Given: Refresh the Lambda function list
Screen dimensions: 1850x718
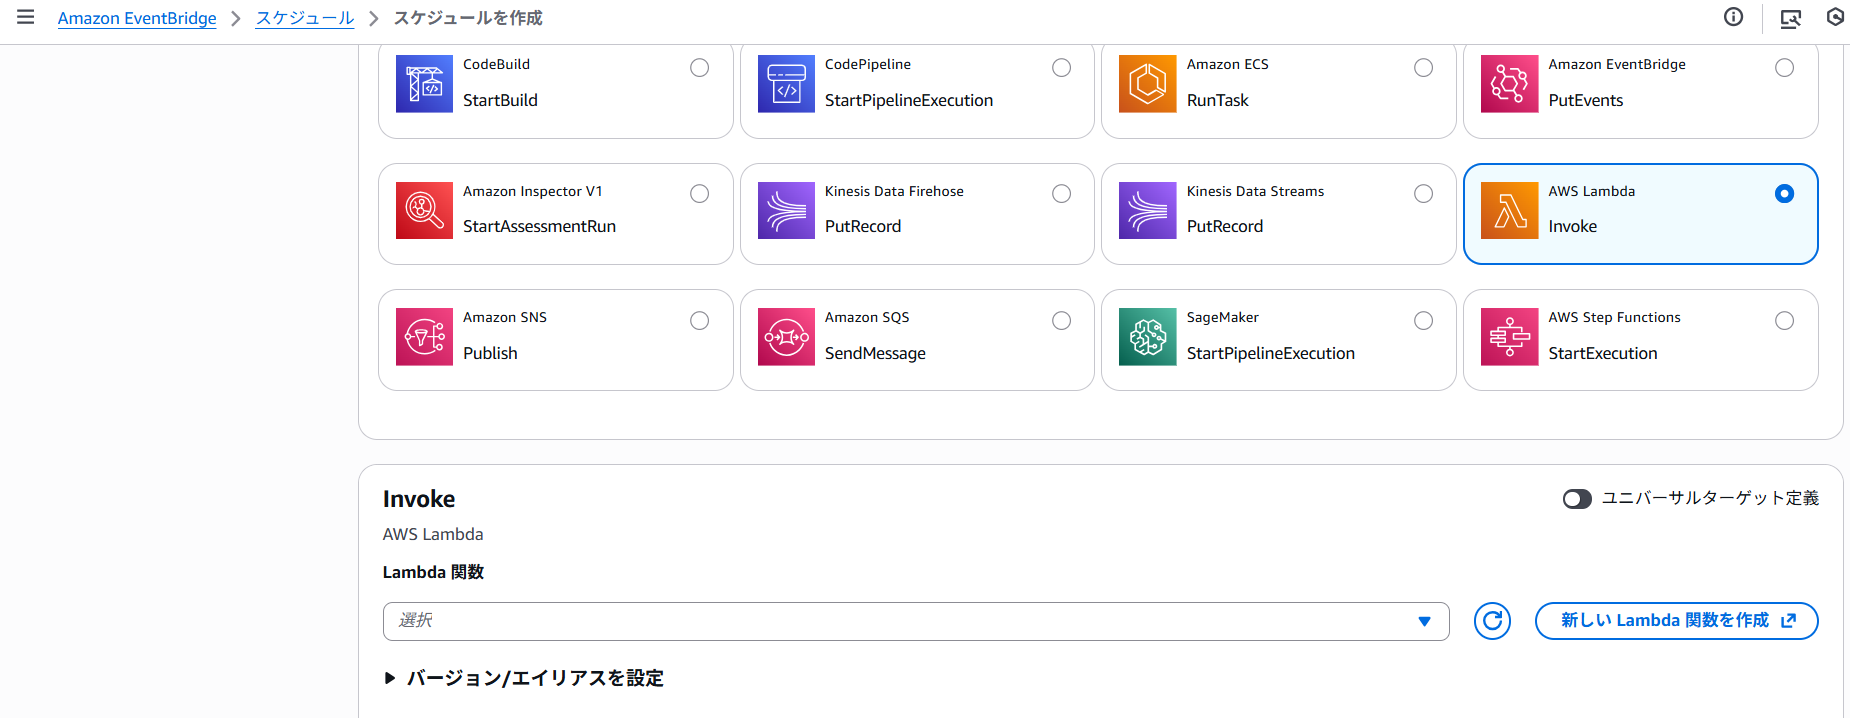Looking at the screenshot, I should (1492, 621).
